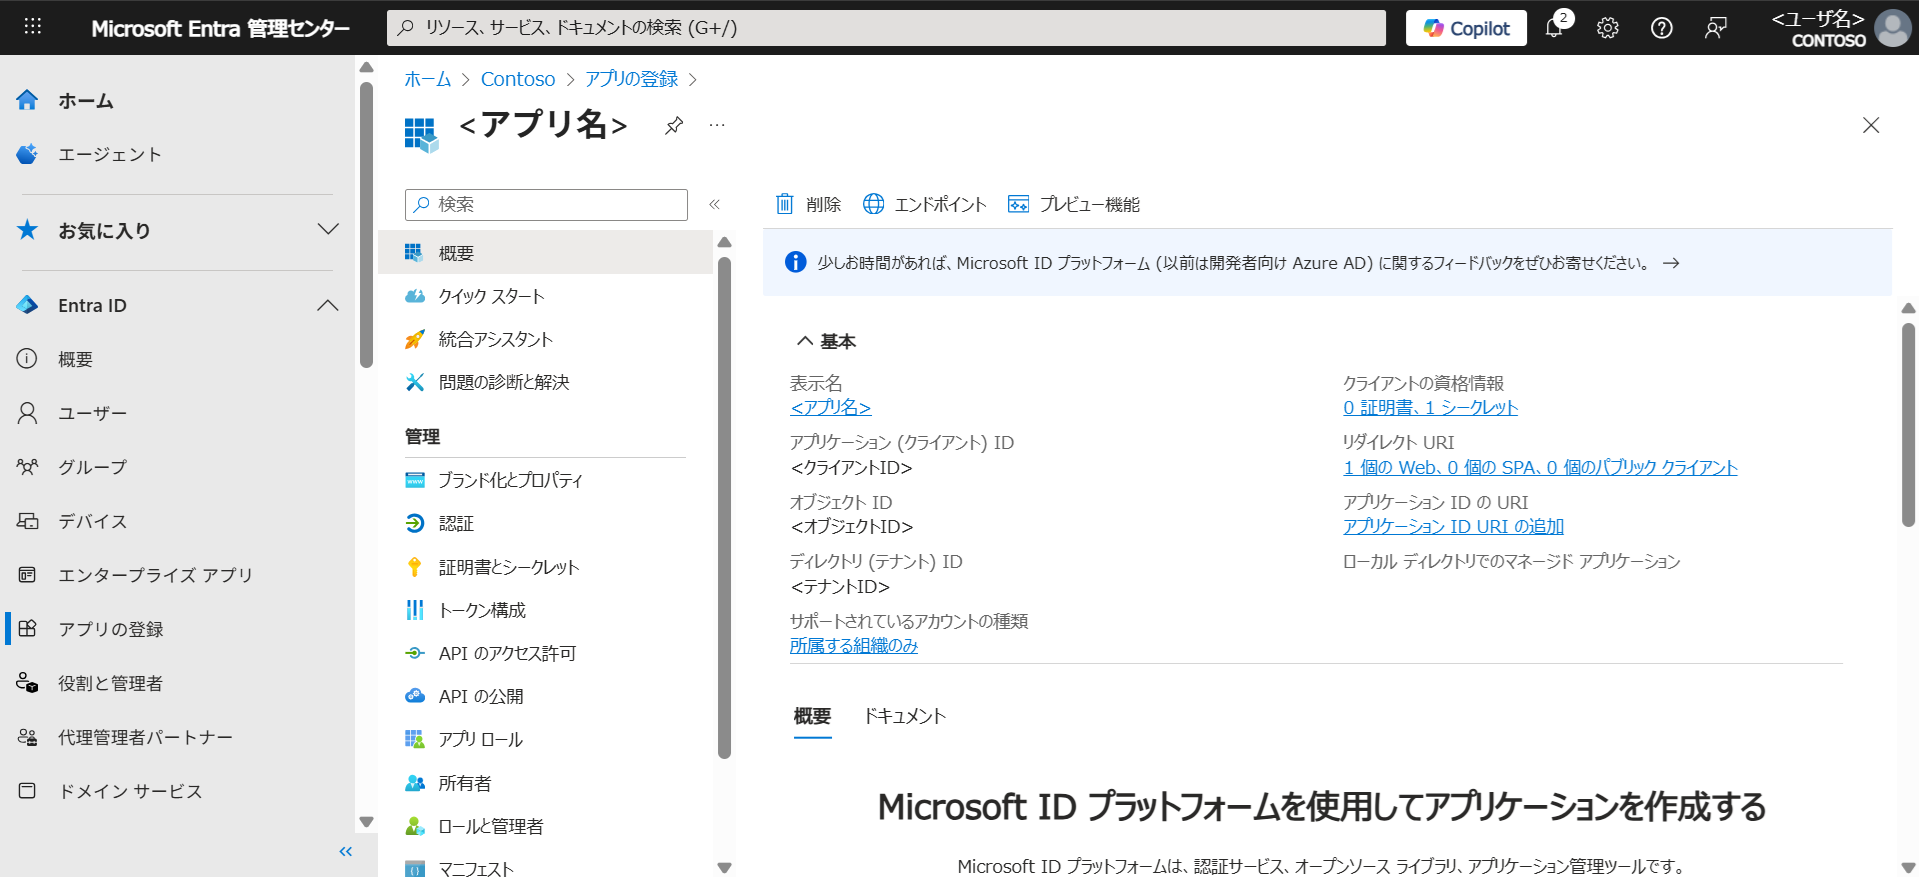This screenshot has height=877, width=1919.
Task: Click the 削除 toolbar button
Action: click(x=808, y=204)
